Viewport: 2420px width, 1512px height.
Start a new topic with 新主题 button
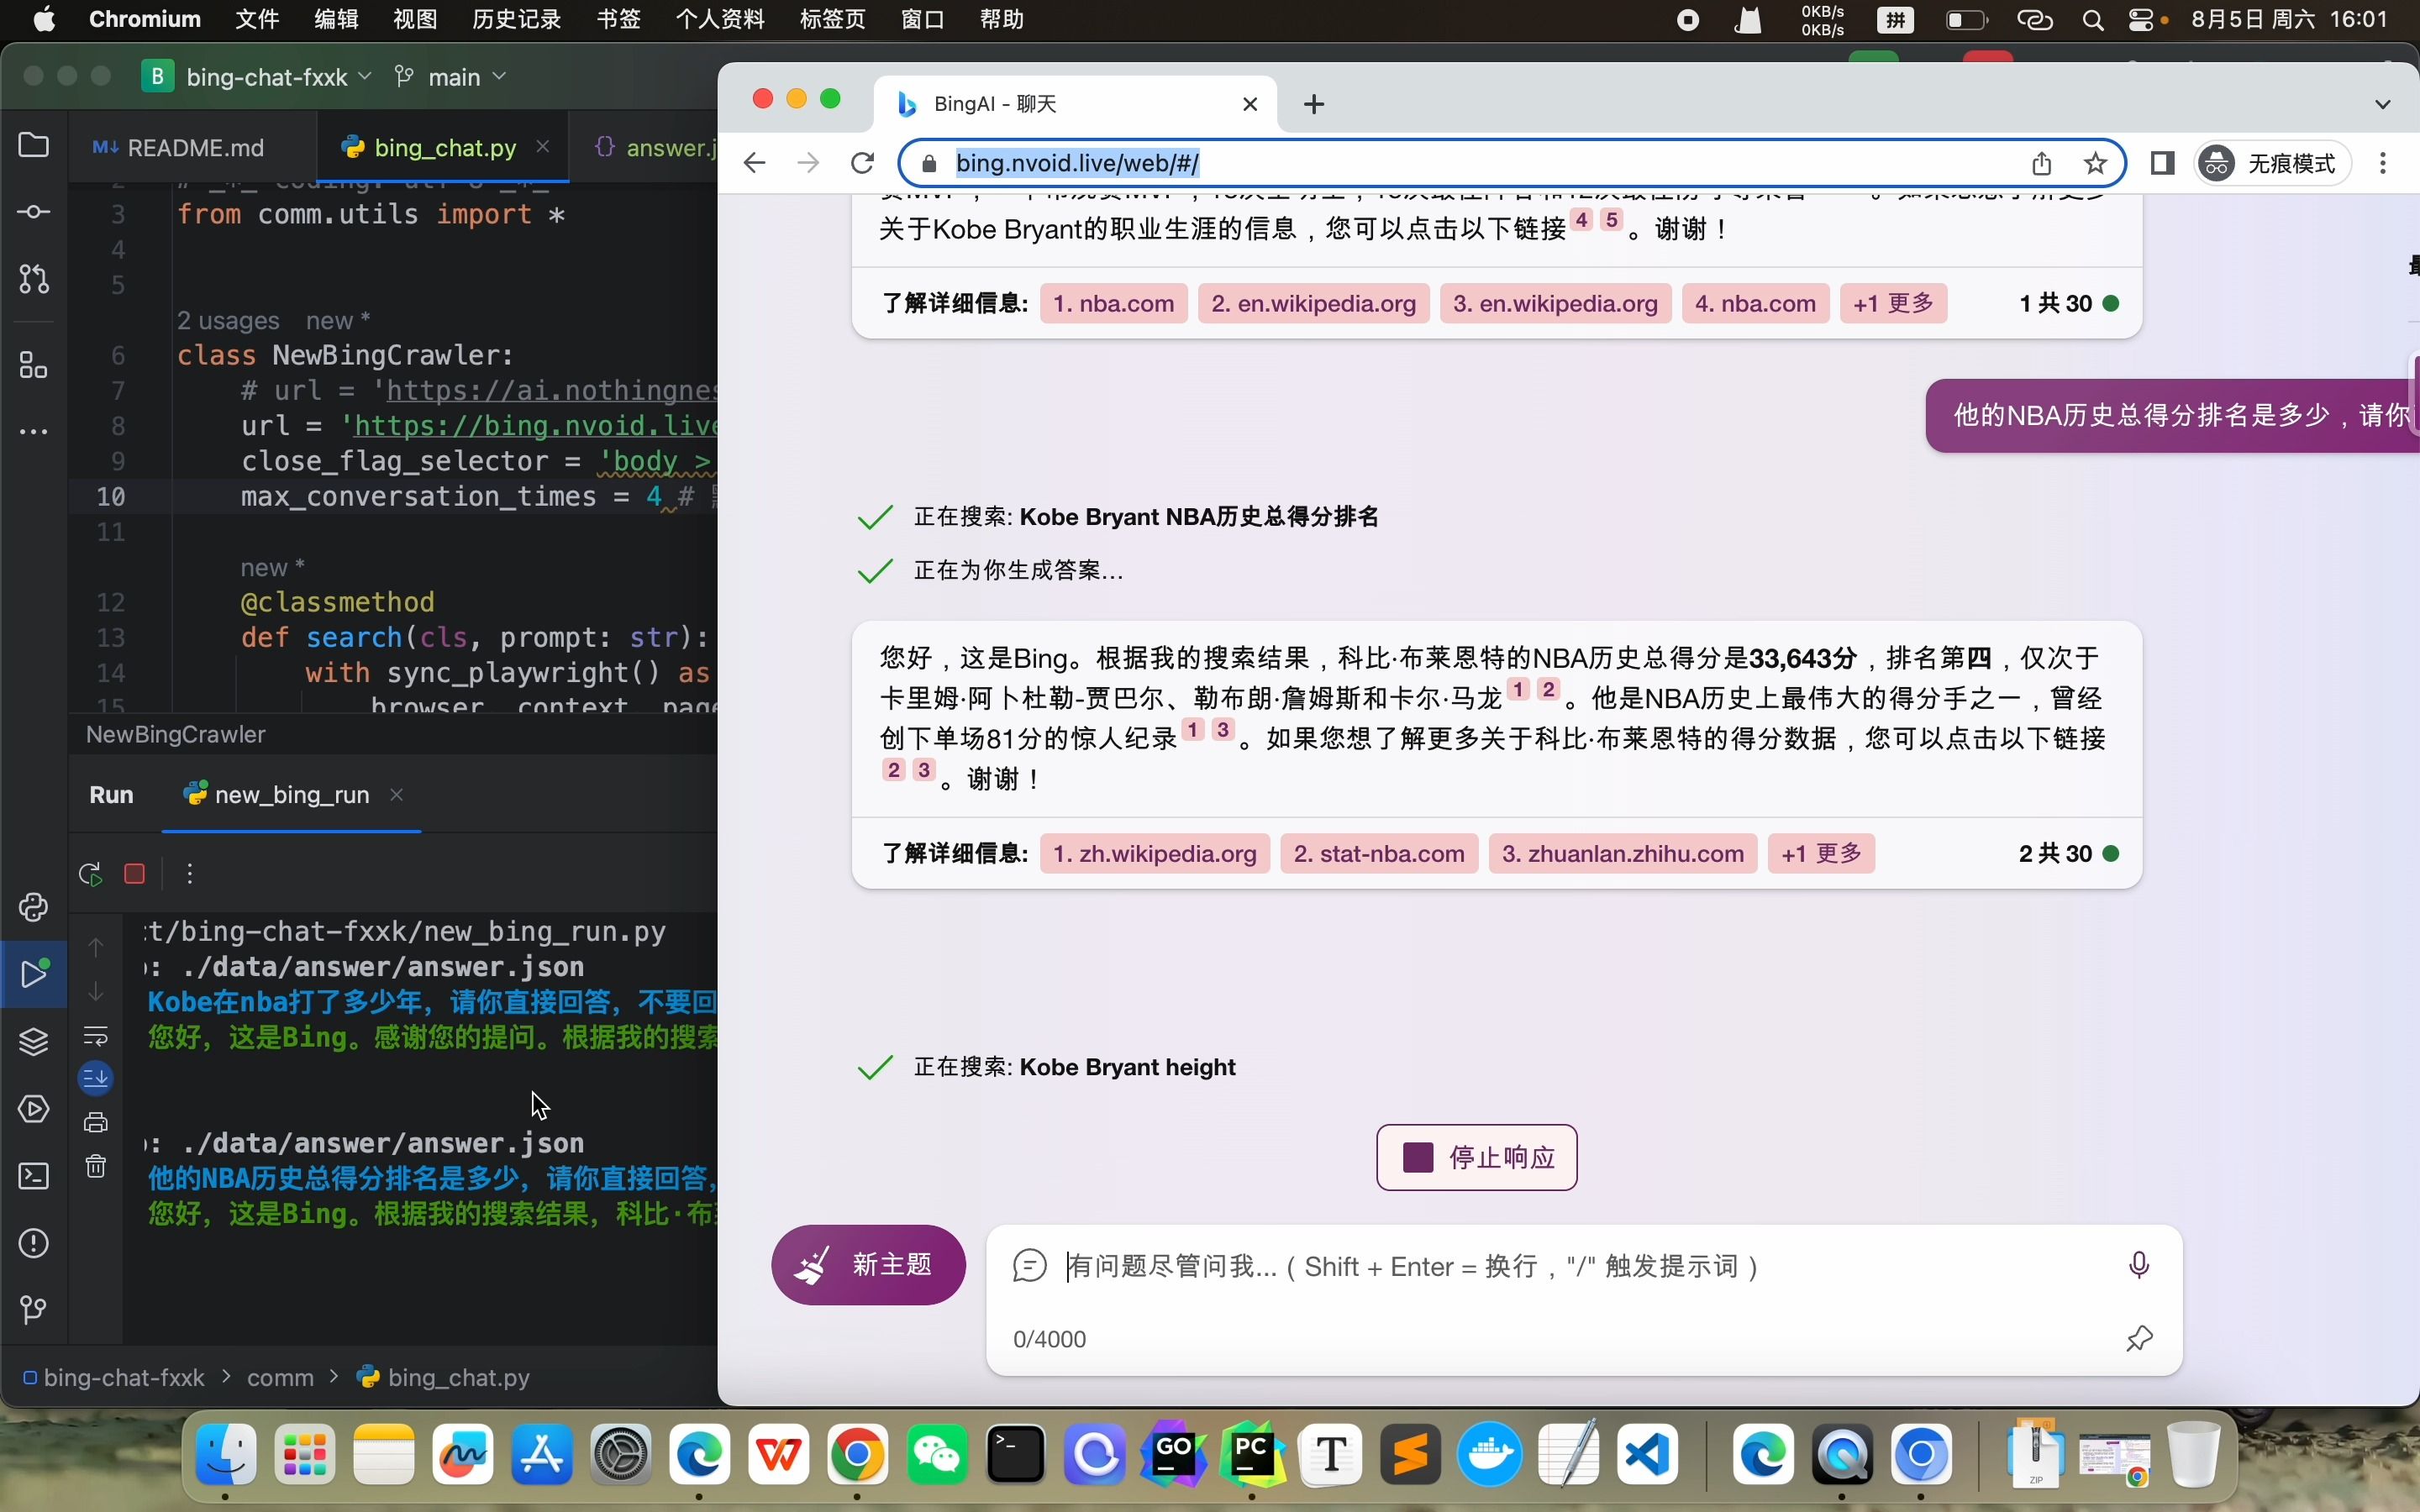(x=868, y=1265)
